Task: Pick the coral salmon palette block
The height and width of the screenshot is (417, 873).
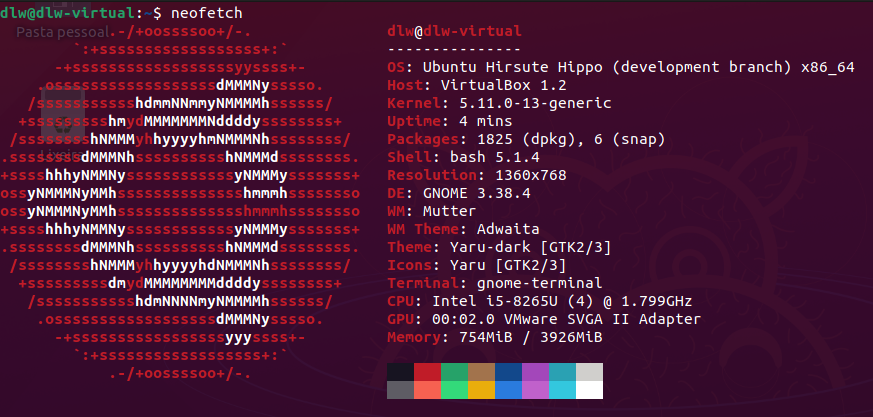Action: point(428,390)
